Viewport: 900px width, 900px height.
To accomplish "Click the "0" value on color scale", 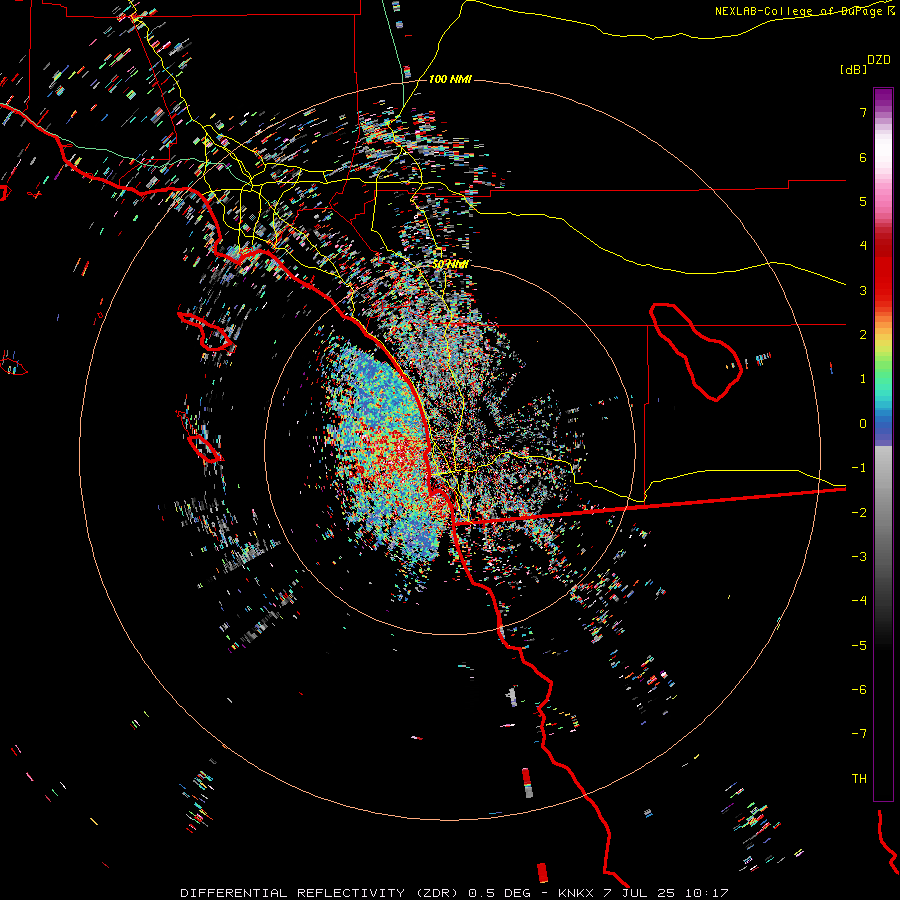I will pos(863,424).
